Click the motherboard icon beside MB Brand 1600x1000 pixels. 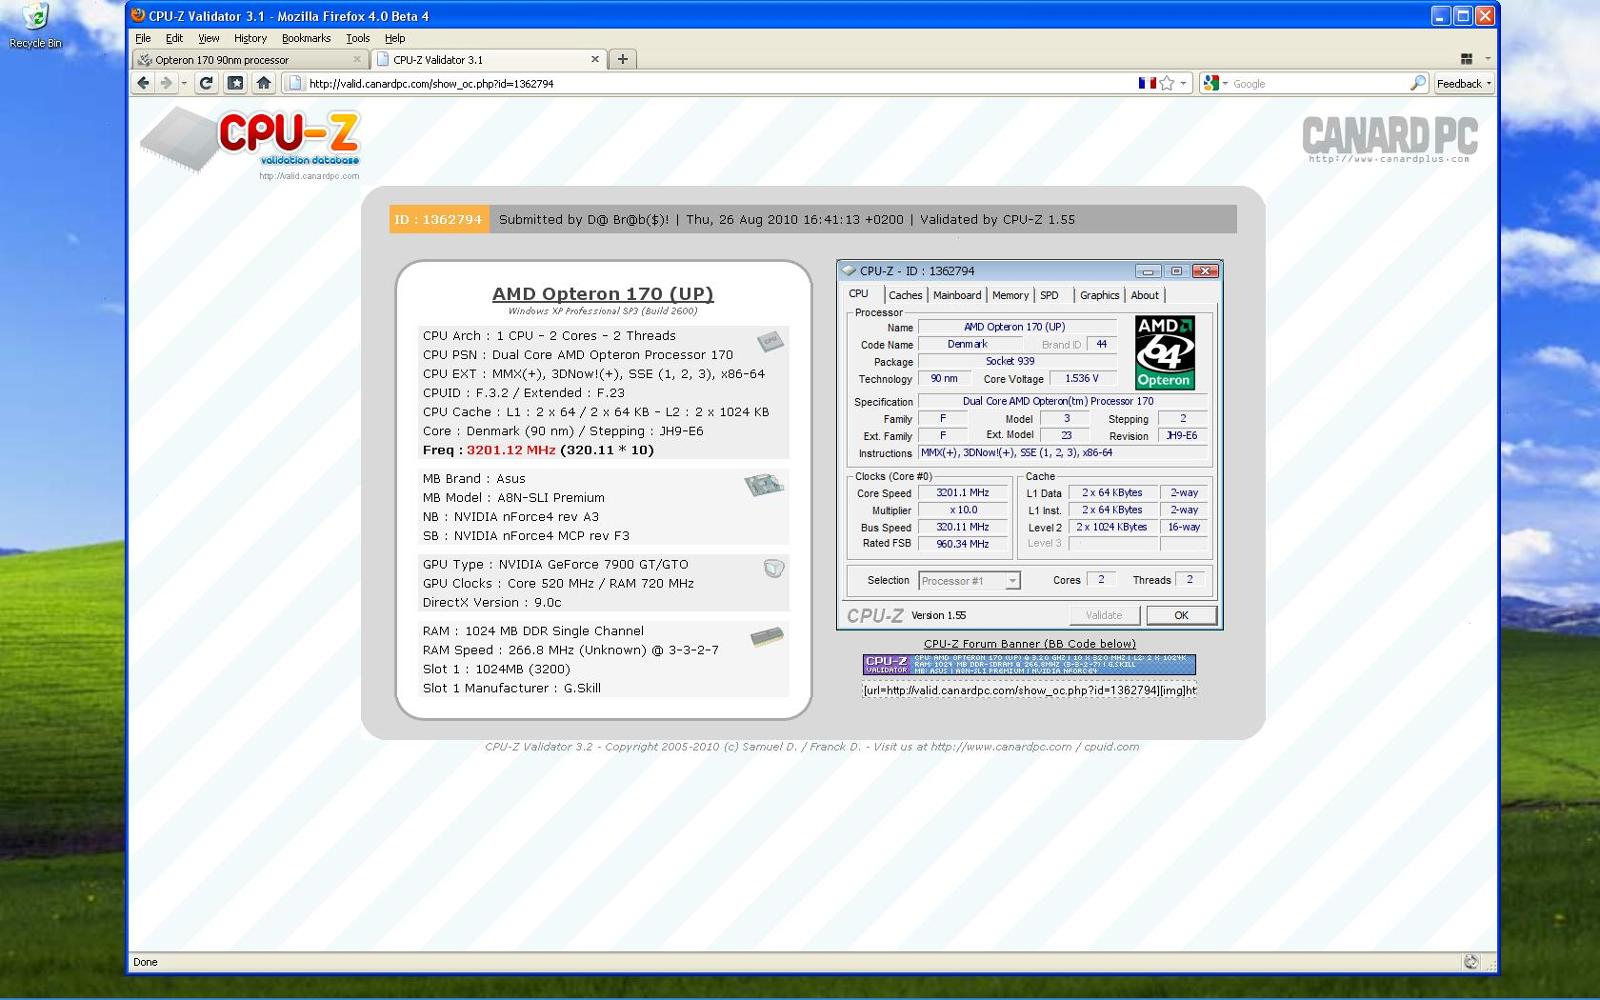764,485
